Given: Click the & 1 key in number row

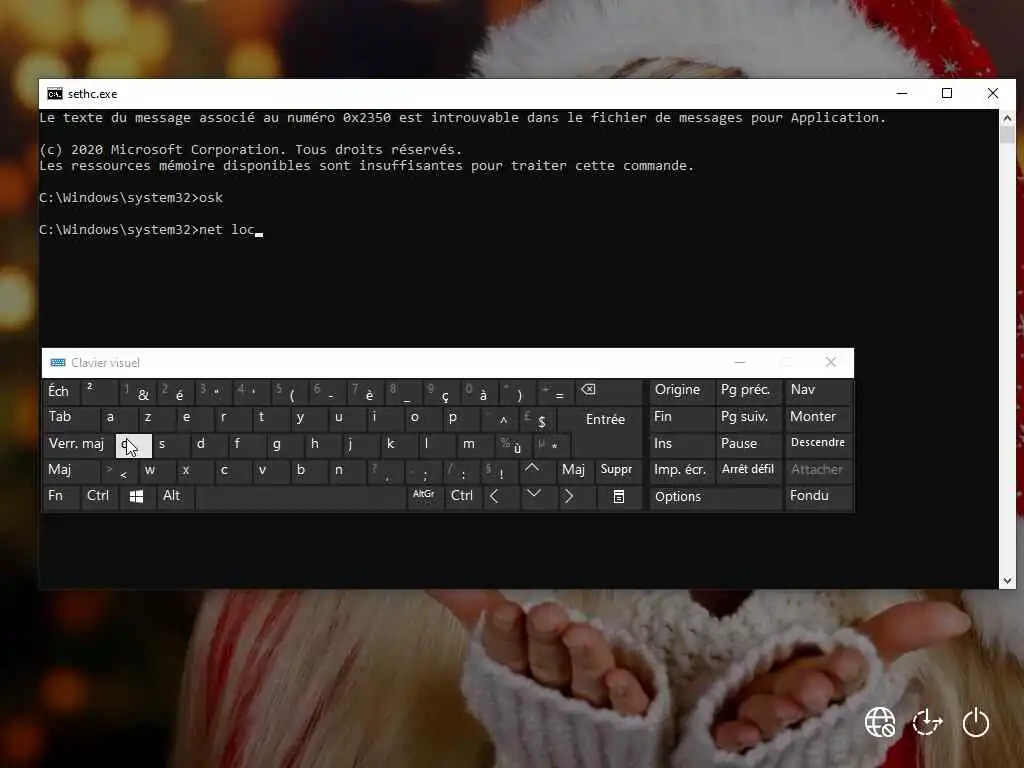Looking at the screenshot, I should pos(137,391).
